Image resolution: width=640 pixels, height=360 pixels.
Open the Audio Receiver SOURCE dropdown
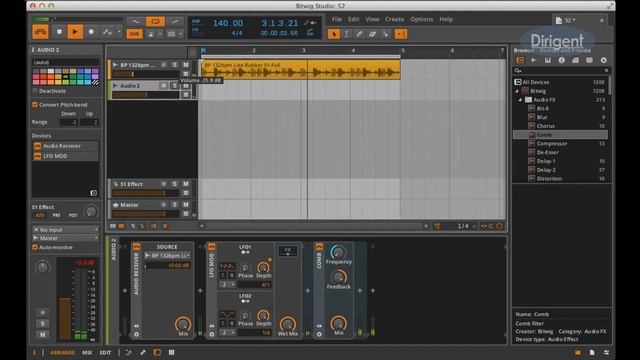point(167,256)
